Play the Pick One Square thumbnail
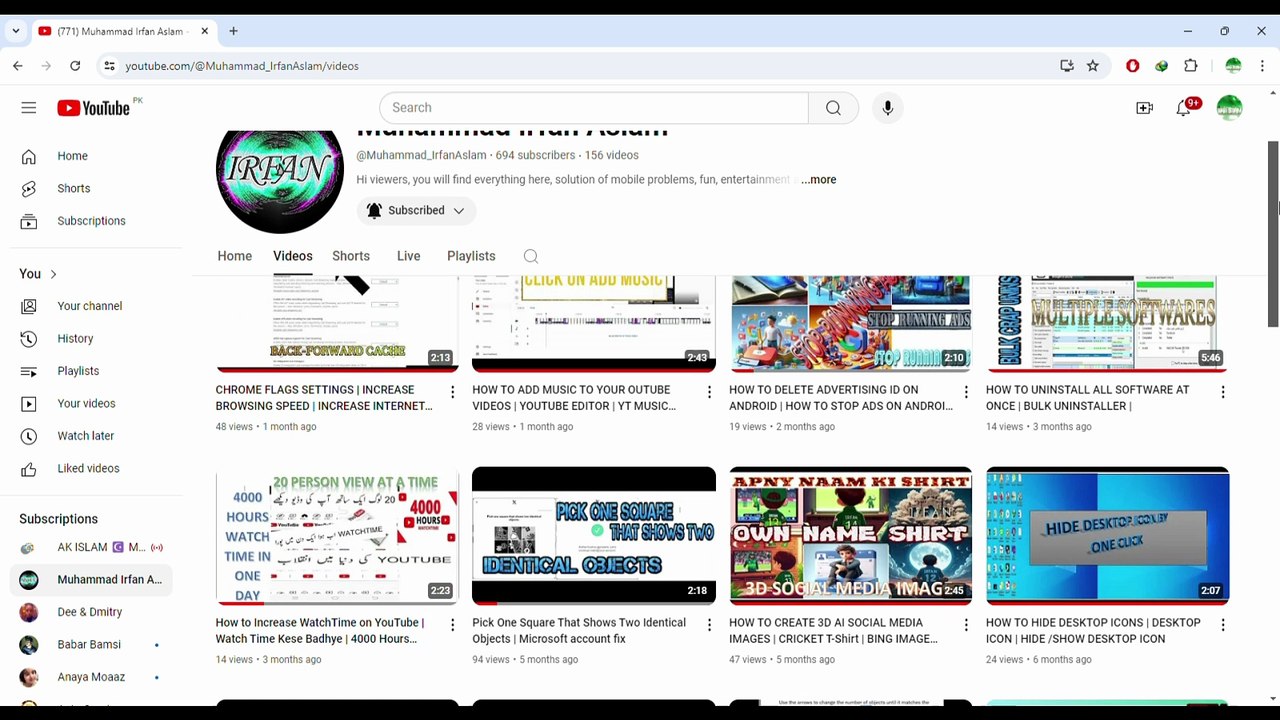 point(594,536)
